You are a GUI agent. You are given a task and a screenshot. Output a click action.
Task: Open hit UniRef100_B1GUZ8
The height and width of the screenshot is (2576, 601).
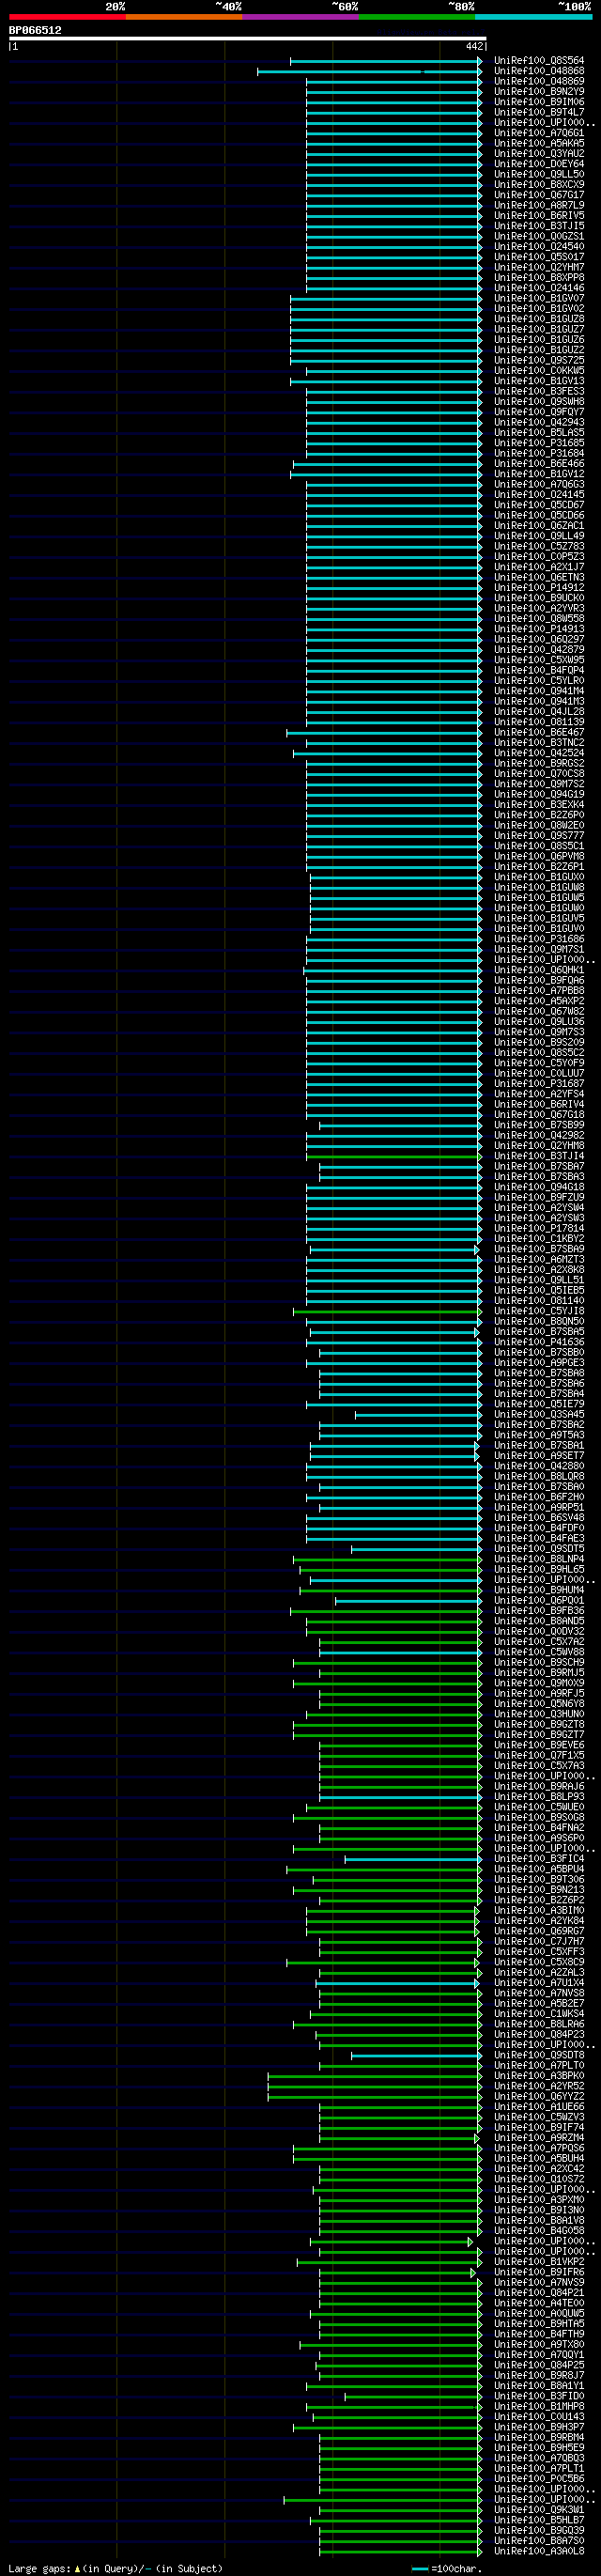click(x=539, y=319)
